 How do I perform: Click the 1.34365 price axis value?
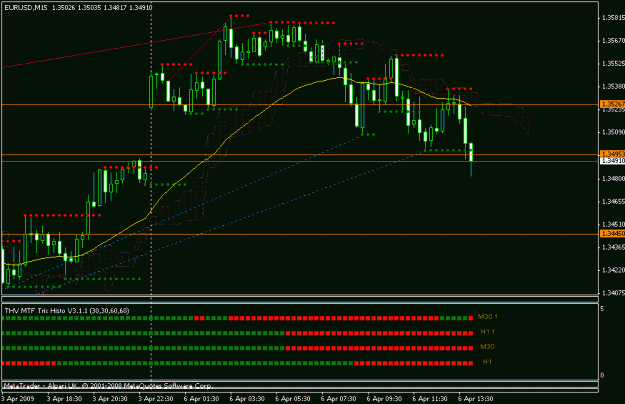click(613, 247)
